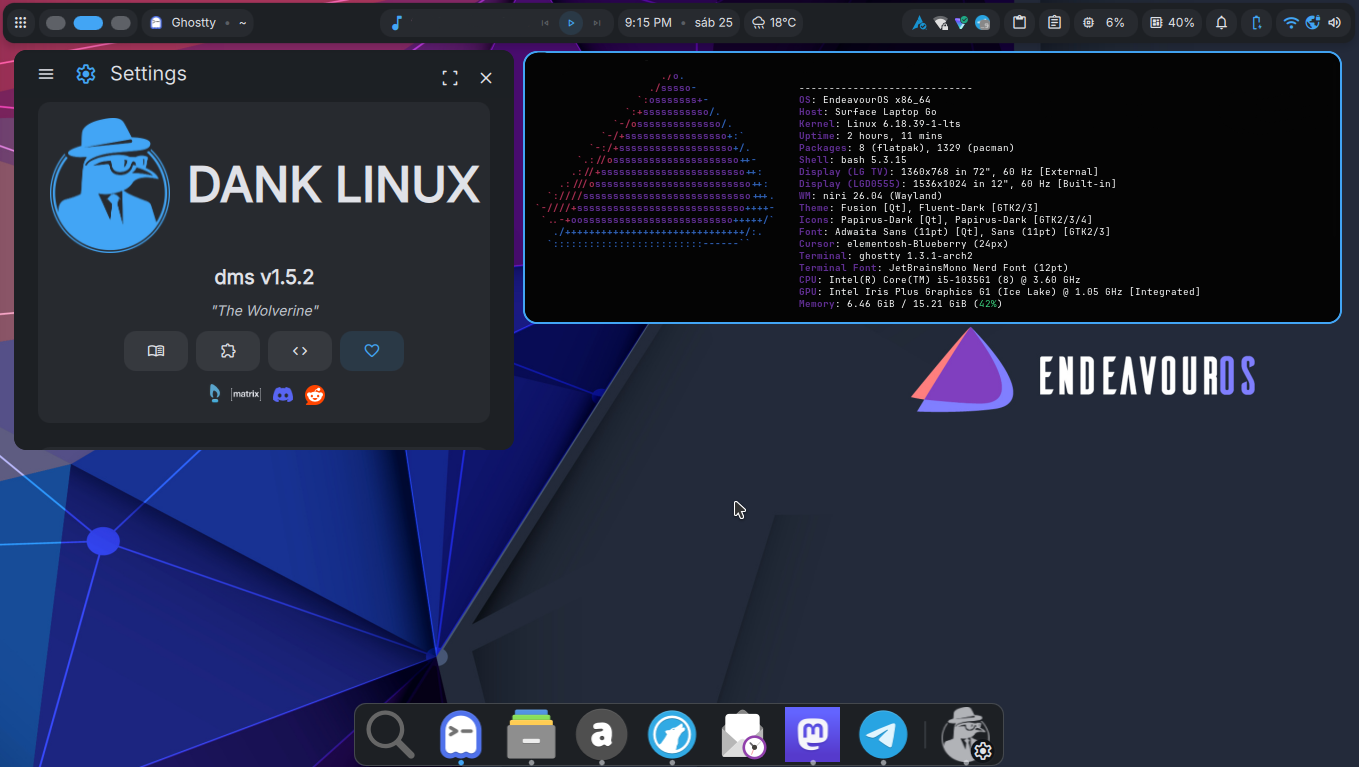1359x767 pixels.
Task: Click the VPN globe icon beside Wi-Fi
Action: 1313,22
